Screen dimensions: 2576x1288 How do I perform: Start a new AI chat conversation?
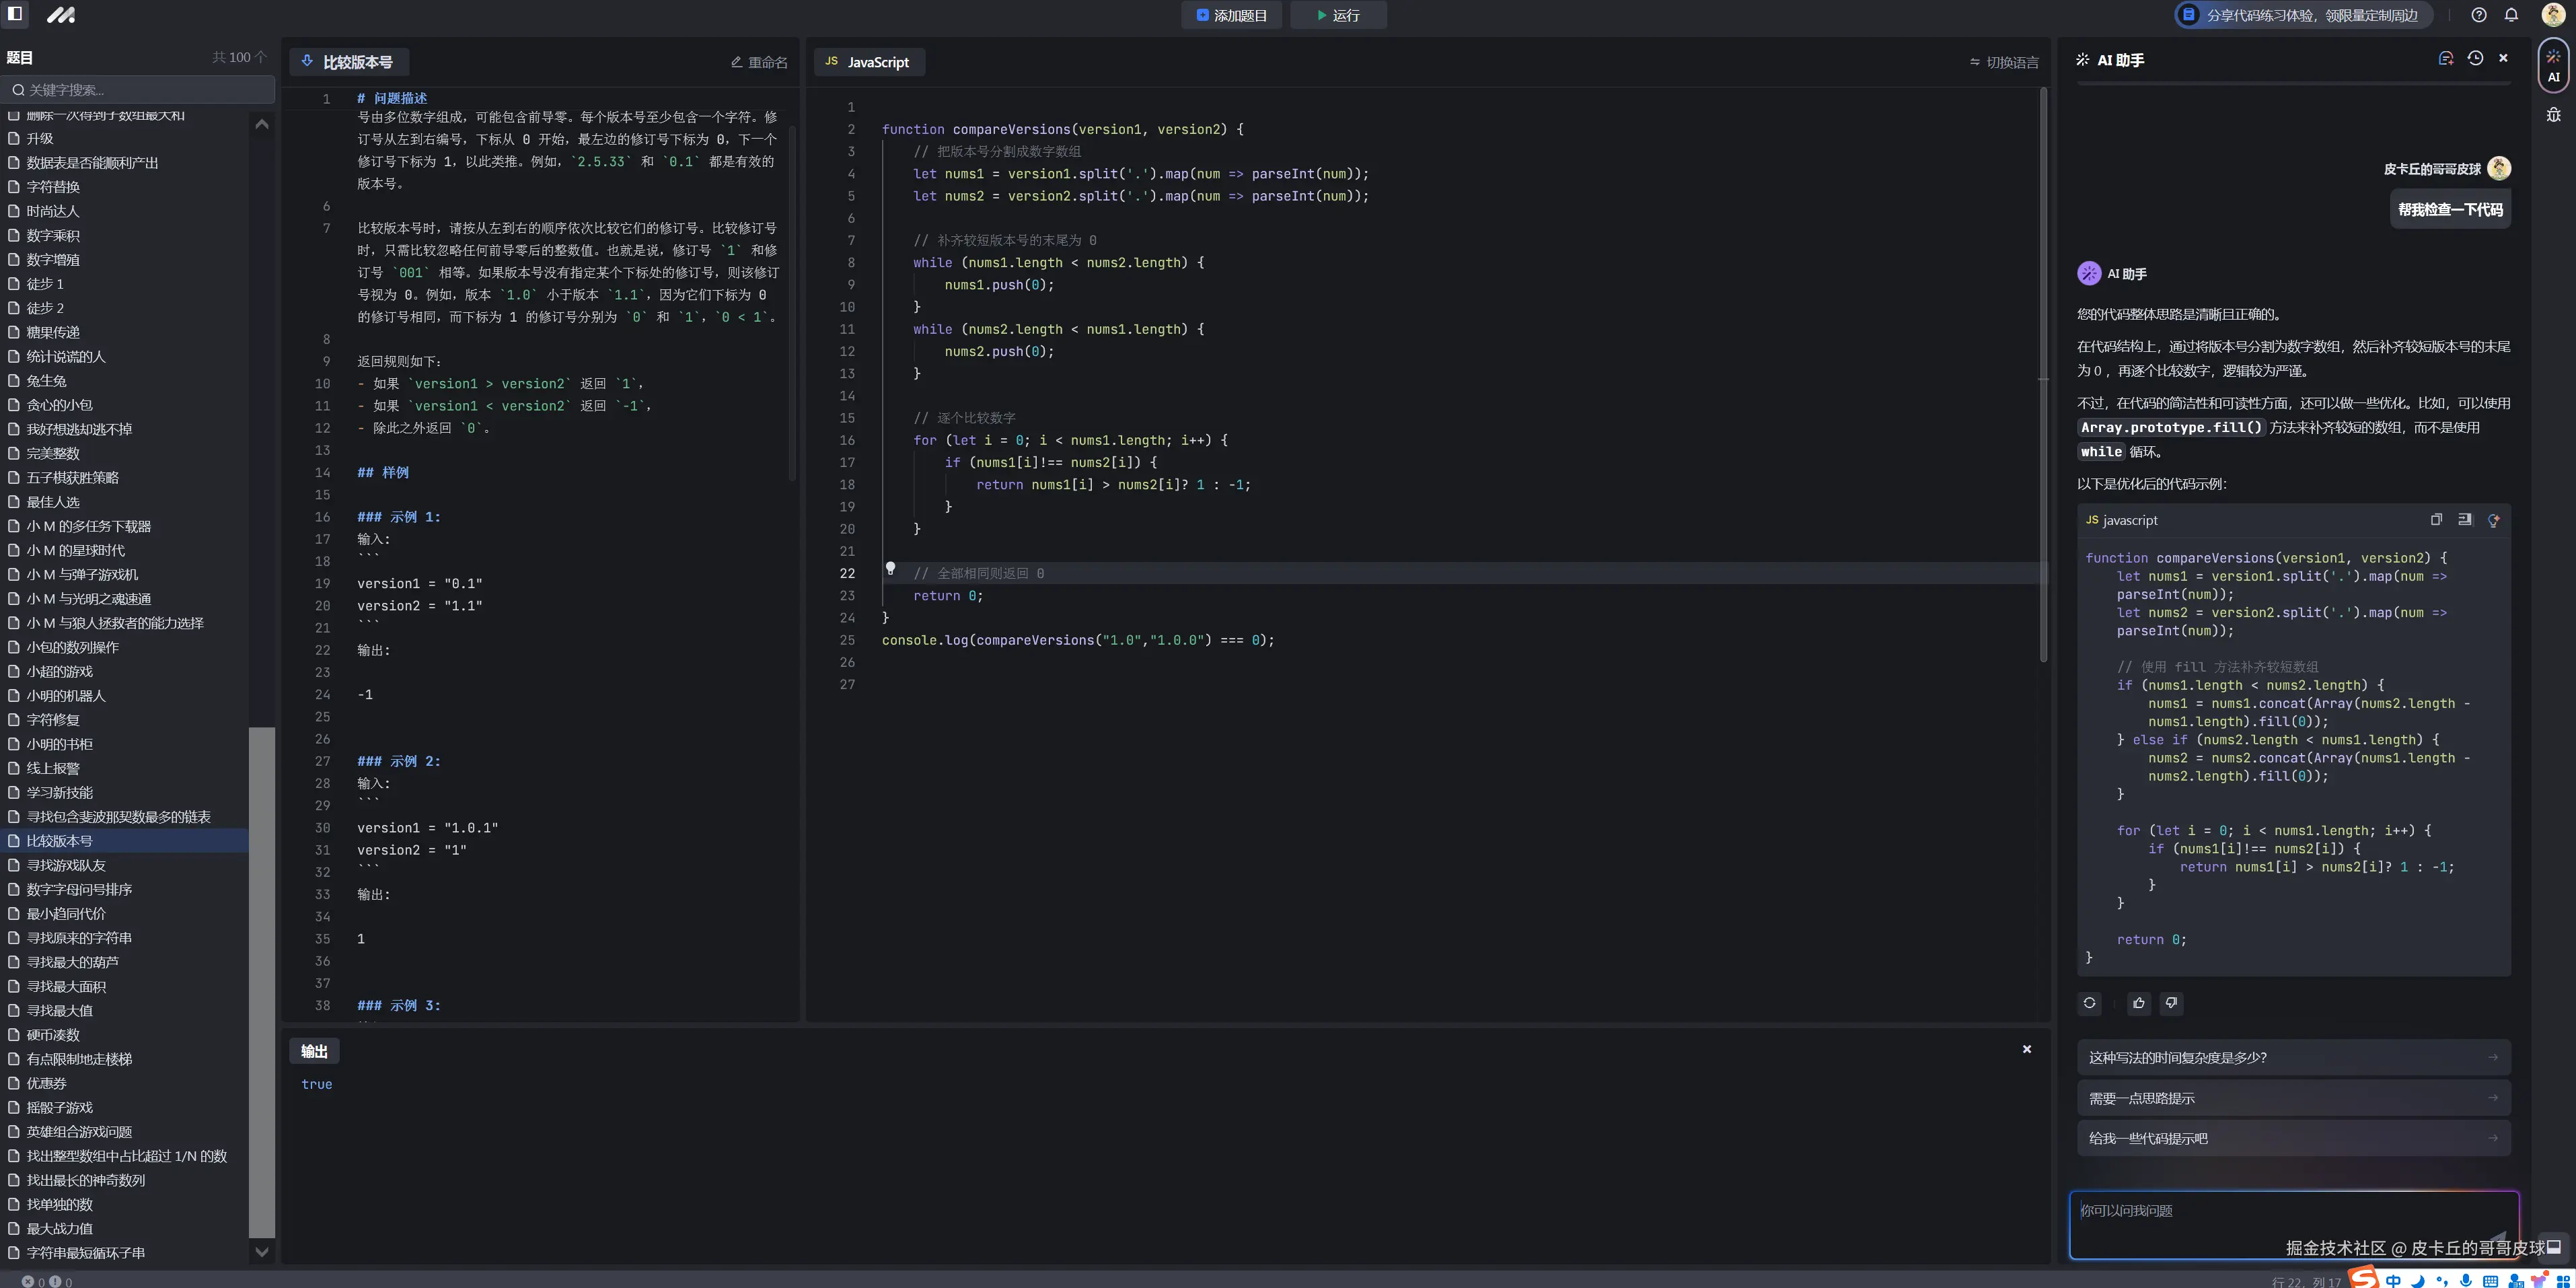2445,59
